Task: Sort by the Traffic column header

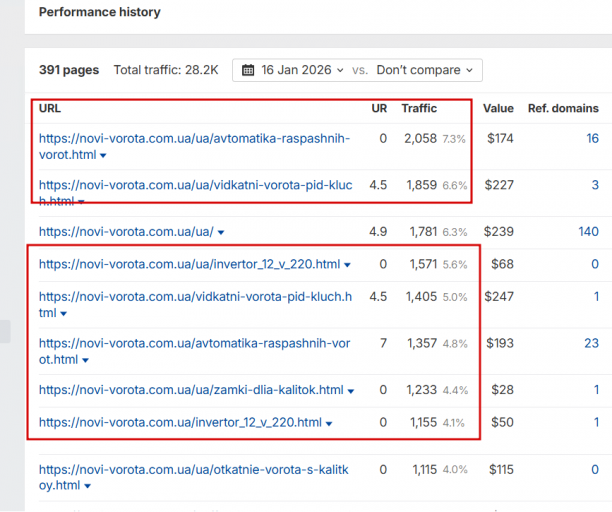Action: (419, 108)
